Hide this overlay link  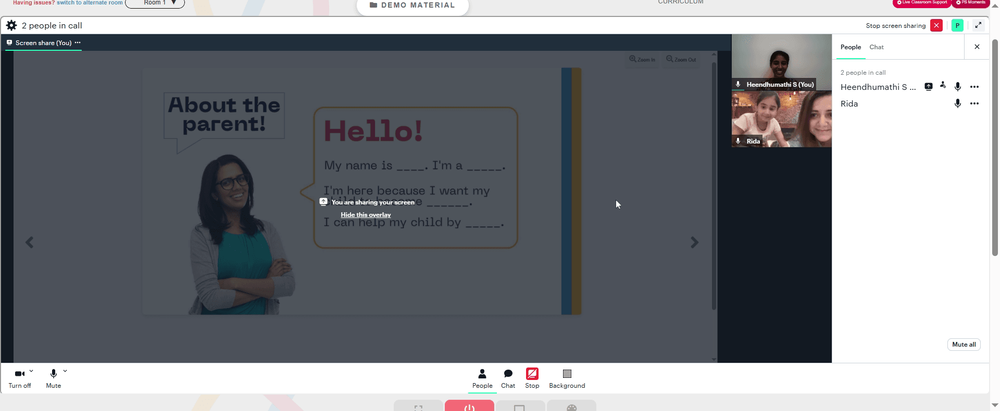[365, 215]
